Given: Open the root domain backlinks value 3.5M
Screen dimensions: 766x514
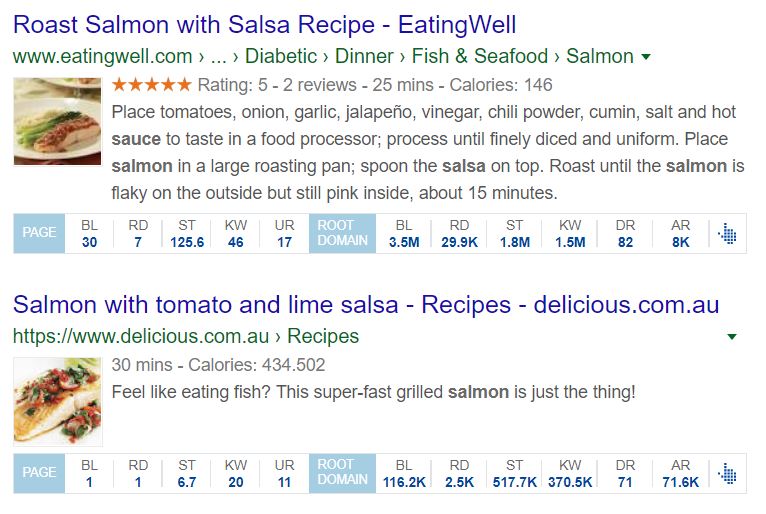Looking at the screenshot, I should [x=404, y=242].
